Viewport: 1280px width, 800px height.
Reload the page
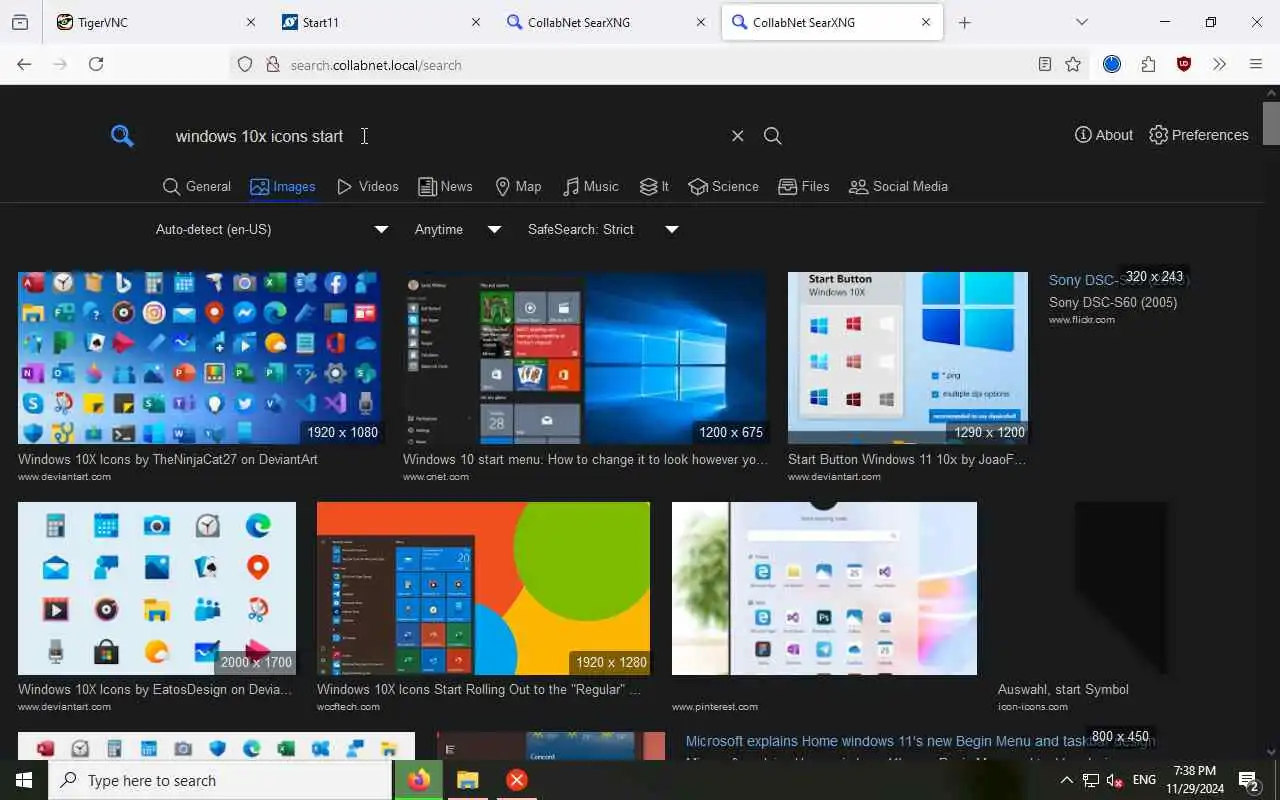click(96, 64)
